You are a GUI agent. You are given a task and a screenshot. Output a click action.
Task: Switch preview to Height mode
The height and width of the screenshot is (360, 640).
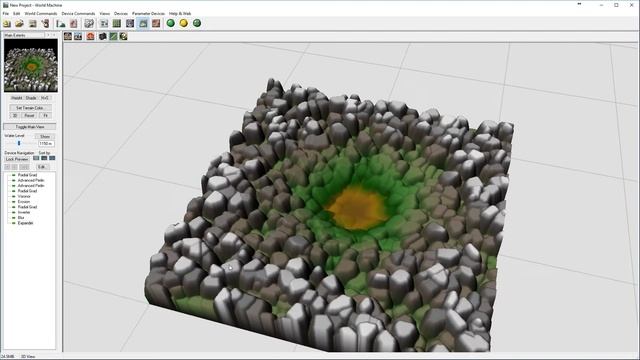(x=17, y=98)
